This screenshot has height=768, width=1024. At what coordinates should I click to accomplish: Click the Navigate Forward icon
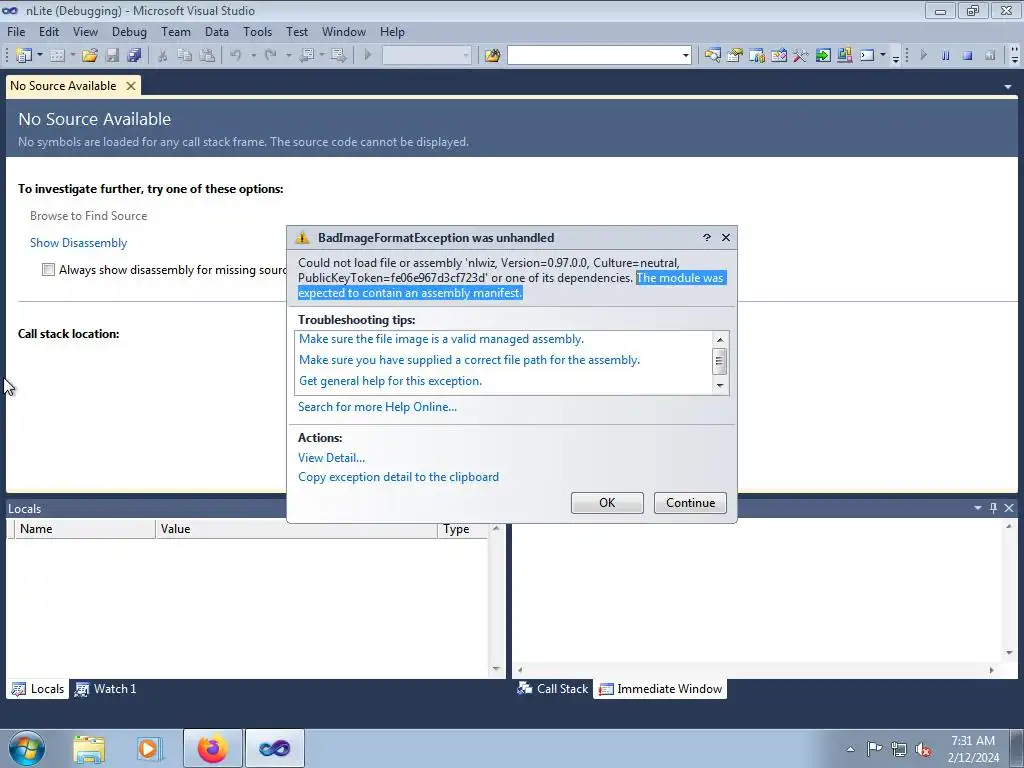point(338,56)
